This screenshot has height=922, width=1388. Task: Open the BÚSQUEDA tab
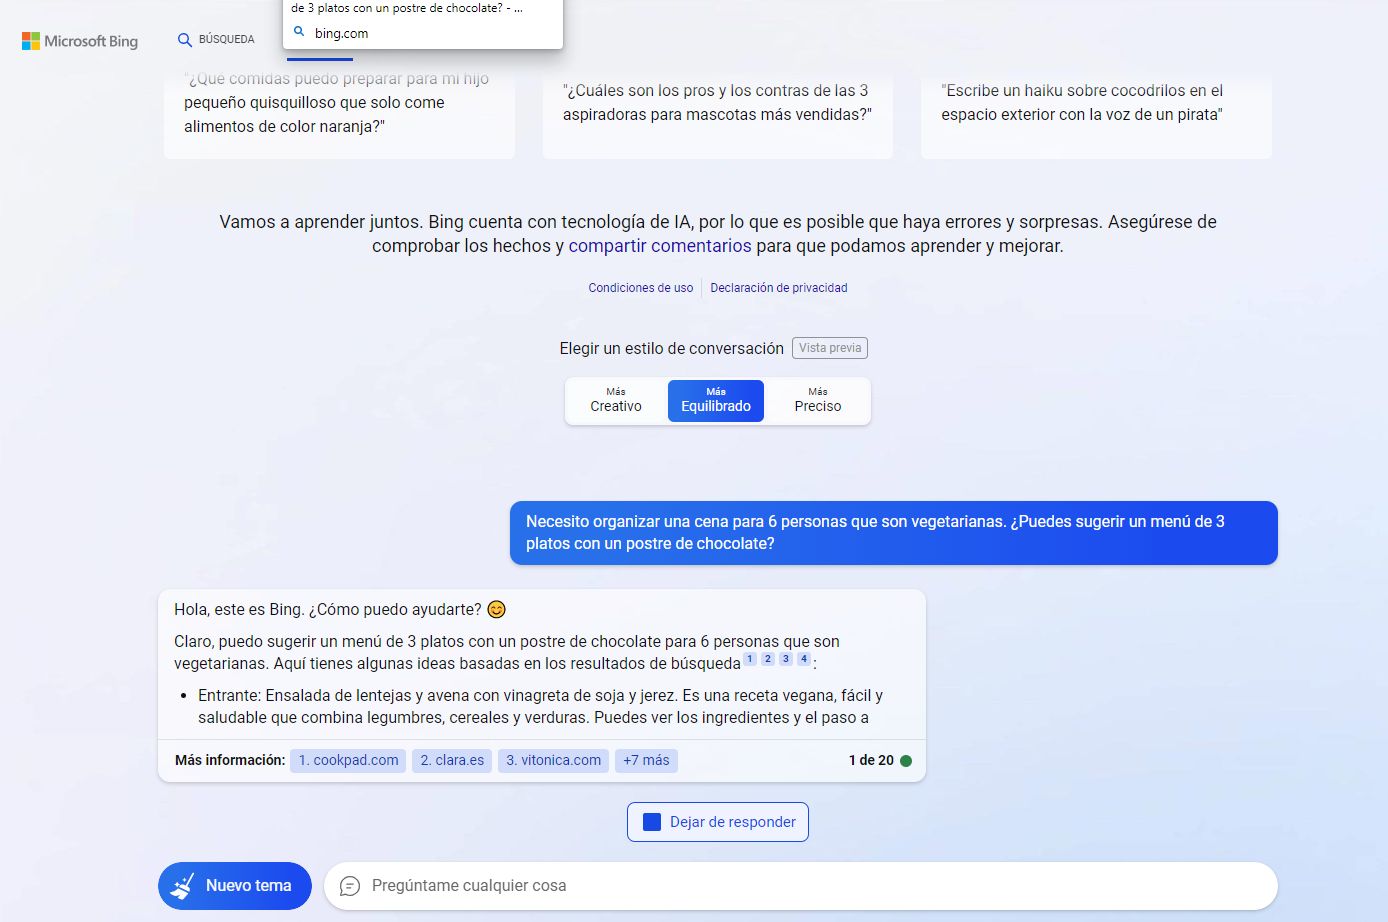[x=226, y=40]
